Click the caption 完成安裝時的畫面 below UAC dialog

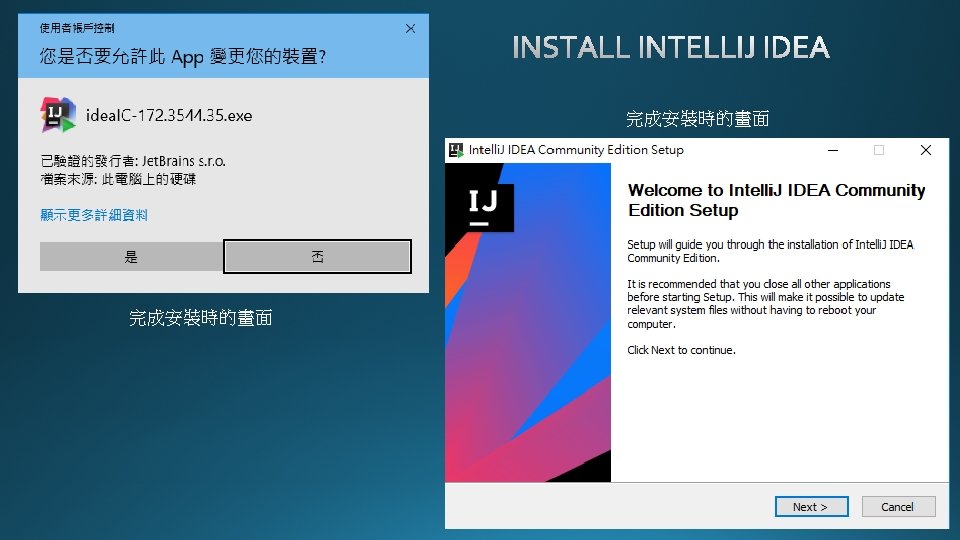201,318
